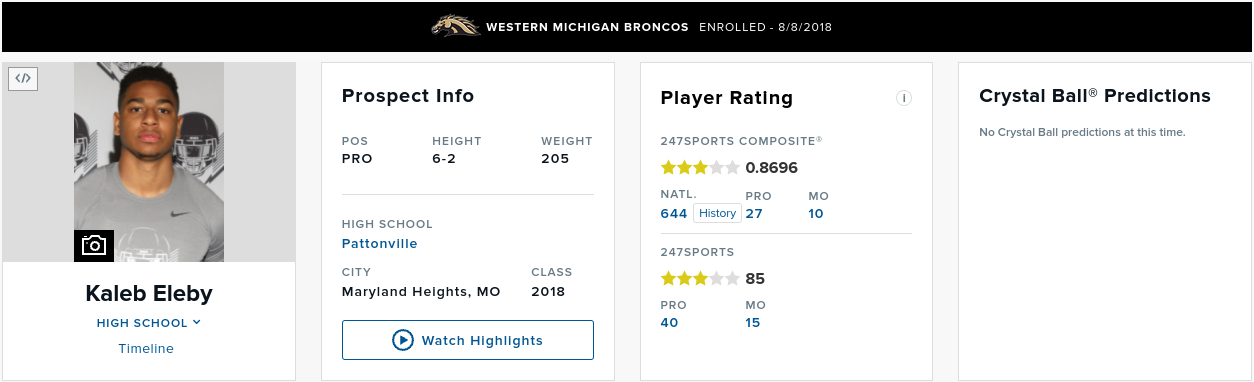Click Western Michigan Broncos team name
The width and height of the screenshot is (1254, 382).
(x=587, y=27)
